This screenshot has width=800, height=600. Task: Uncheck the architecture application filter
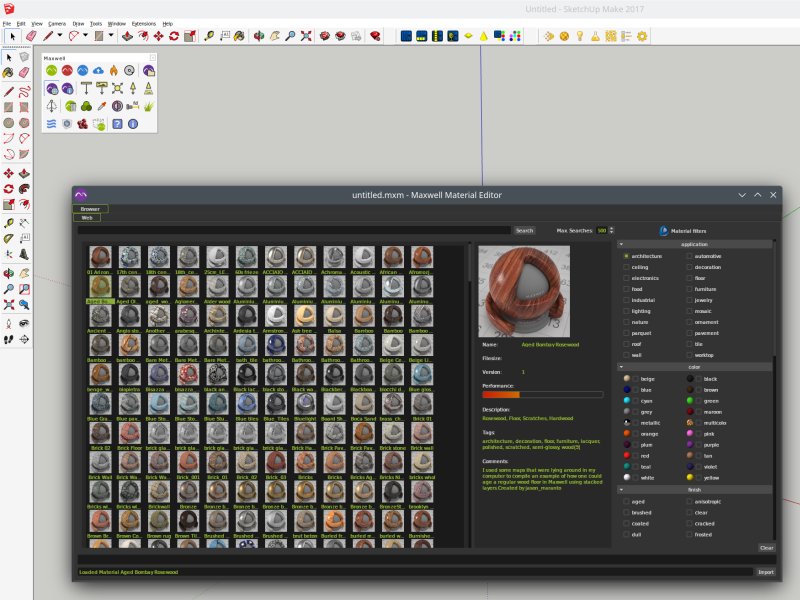(x=627, y=254)
